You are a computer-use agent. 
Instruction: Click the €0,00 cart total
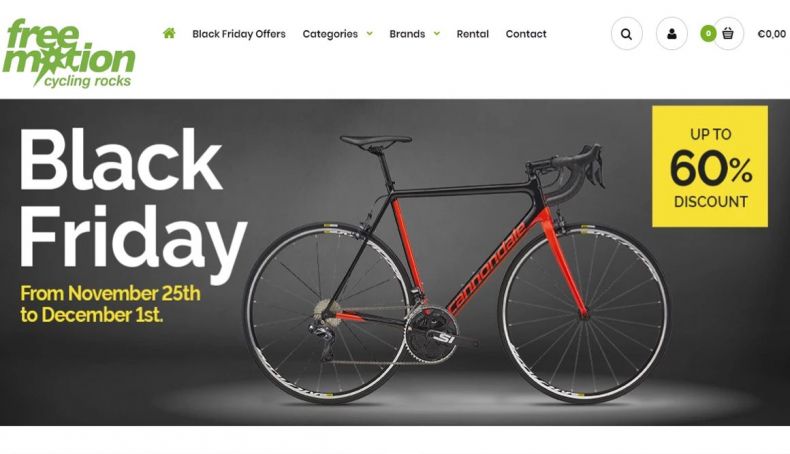[x=771, y=34]
